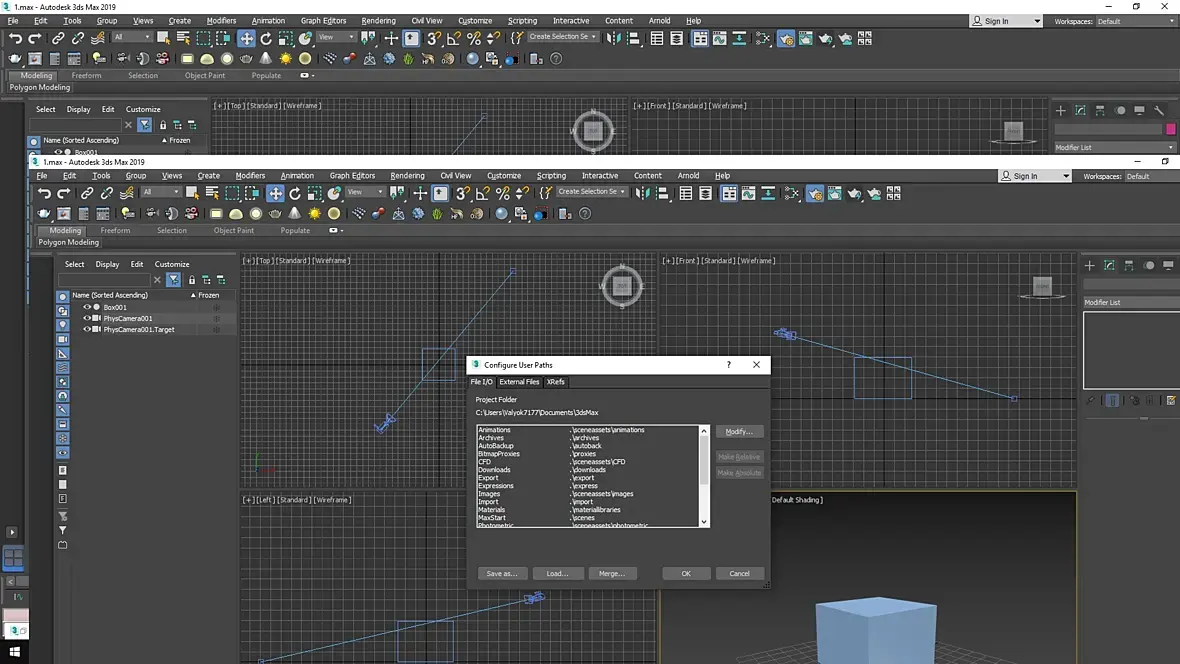Select the AutoBackup entry in the paths list
The width and height of the screenshot is (1180, 664).
pos(496,446)
